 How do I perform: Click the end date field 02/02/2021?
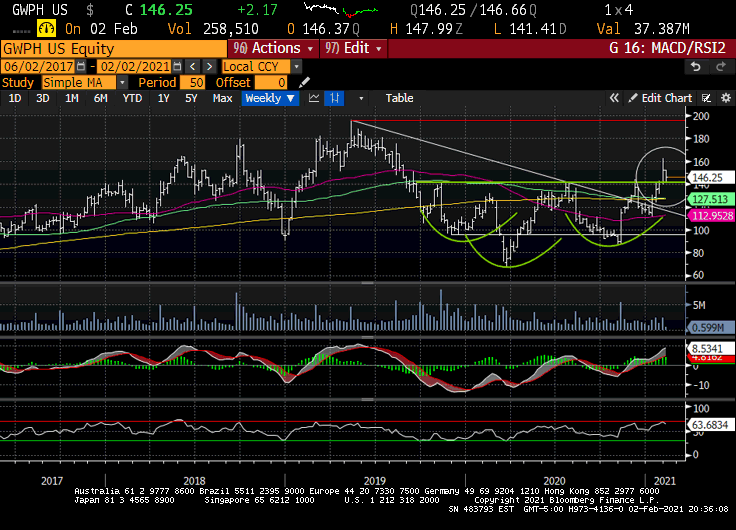coord(135,67)
